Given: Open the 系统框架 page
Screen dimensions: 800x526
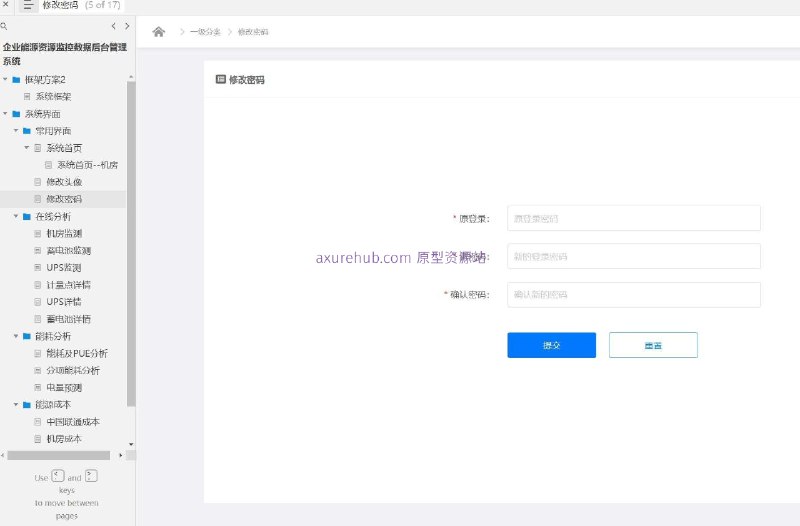Looking at the screenshot, I should pos(53,96).
